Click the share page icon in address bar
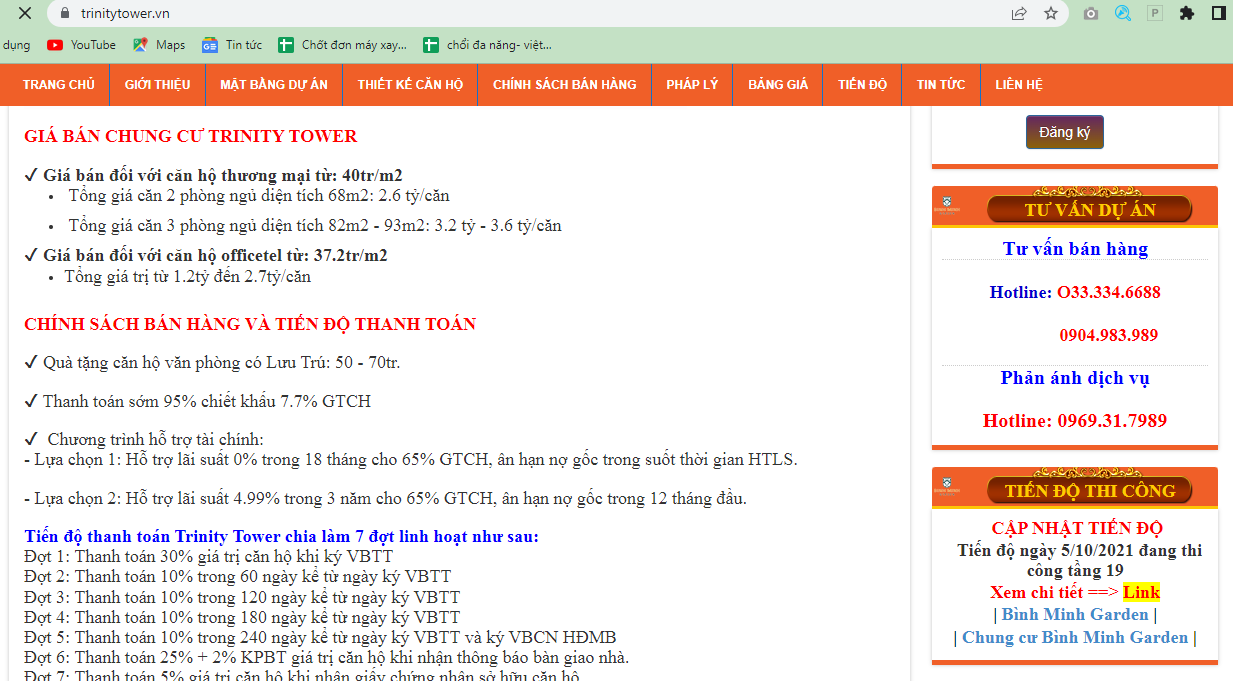Image resolution: width=1233 pixels, height=681 pixels. pos(1019,13)
